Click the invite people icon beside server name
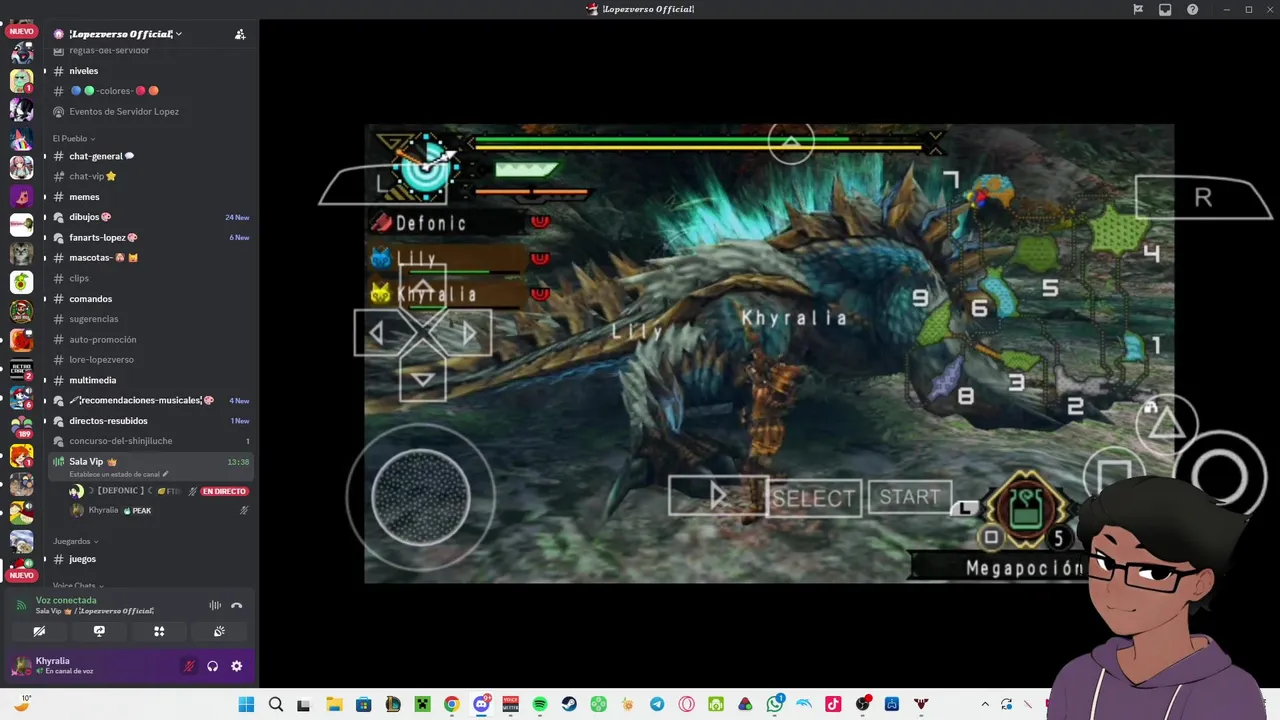The image size is (1280, 720). click(x=240, y=34)
